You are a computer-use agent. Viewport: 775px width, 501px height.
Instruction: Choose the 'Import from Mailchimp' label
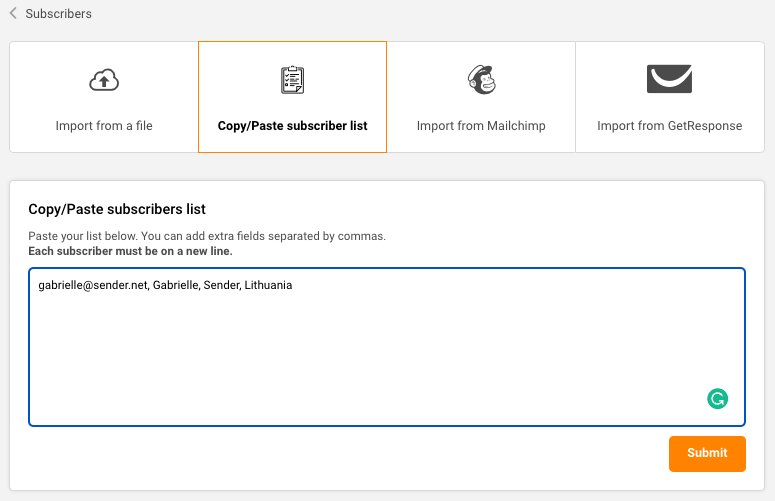pos(481,126)
